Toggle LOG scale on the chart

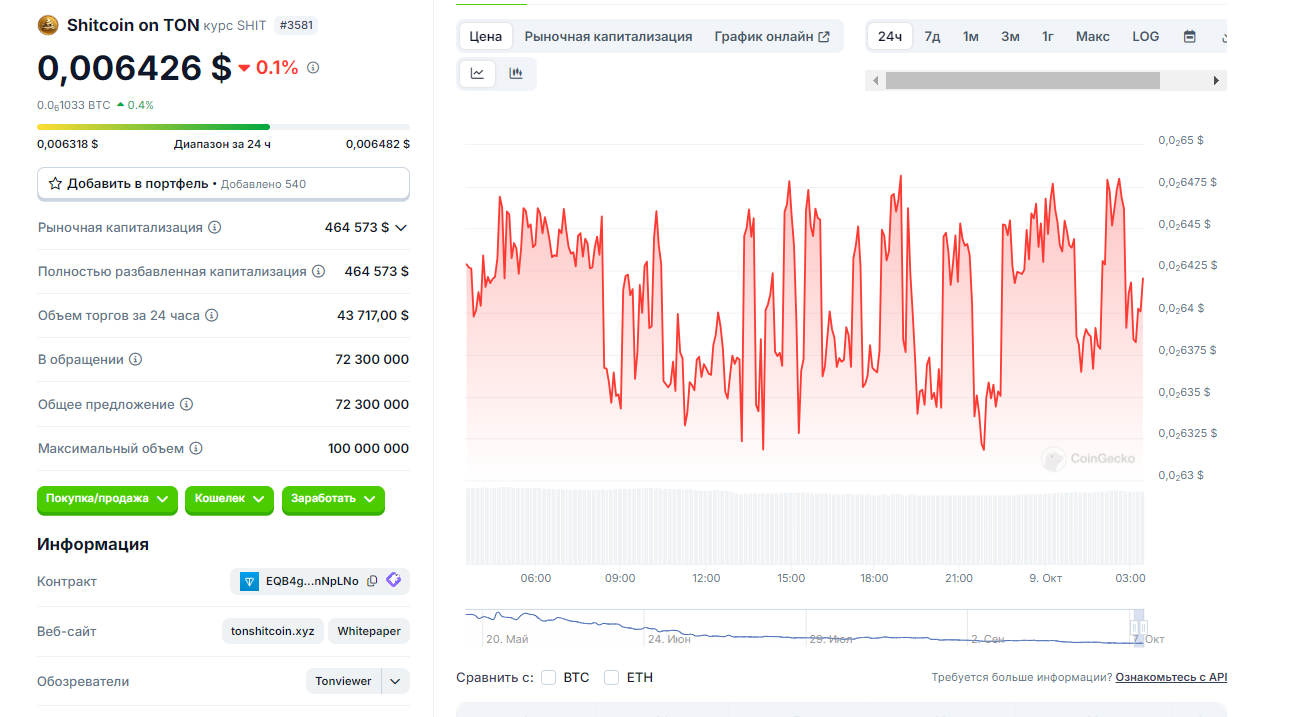tap(1146, 37)
